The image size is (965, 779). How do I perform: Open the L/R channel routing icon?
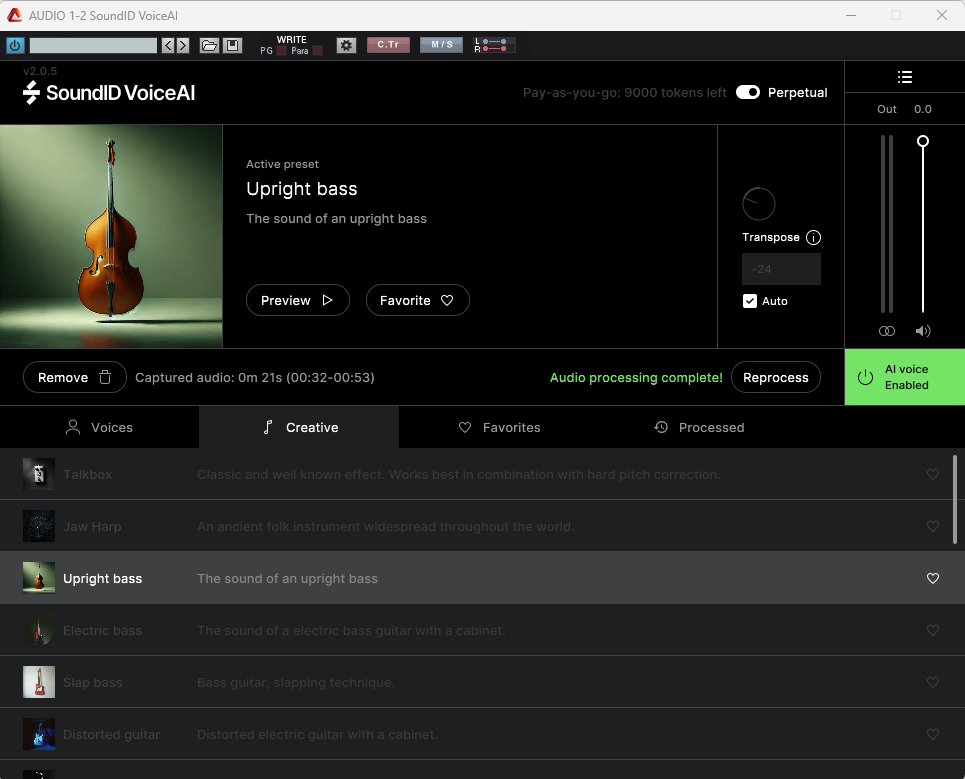coord(494,45)
